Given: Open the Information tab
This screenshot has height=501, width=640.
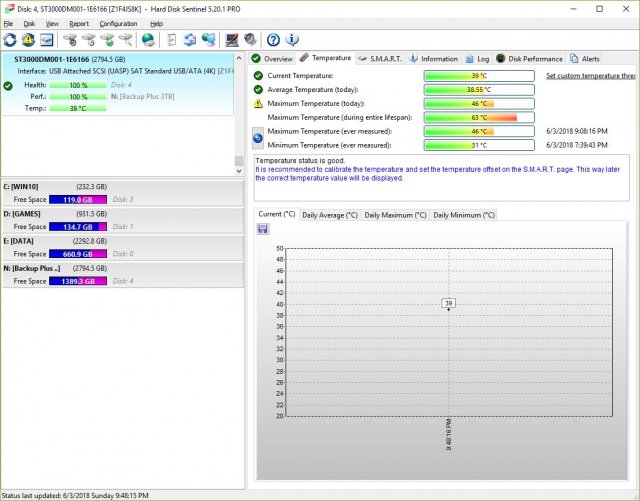Looking at the screenshot, I should (433, 59).
